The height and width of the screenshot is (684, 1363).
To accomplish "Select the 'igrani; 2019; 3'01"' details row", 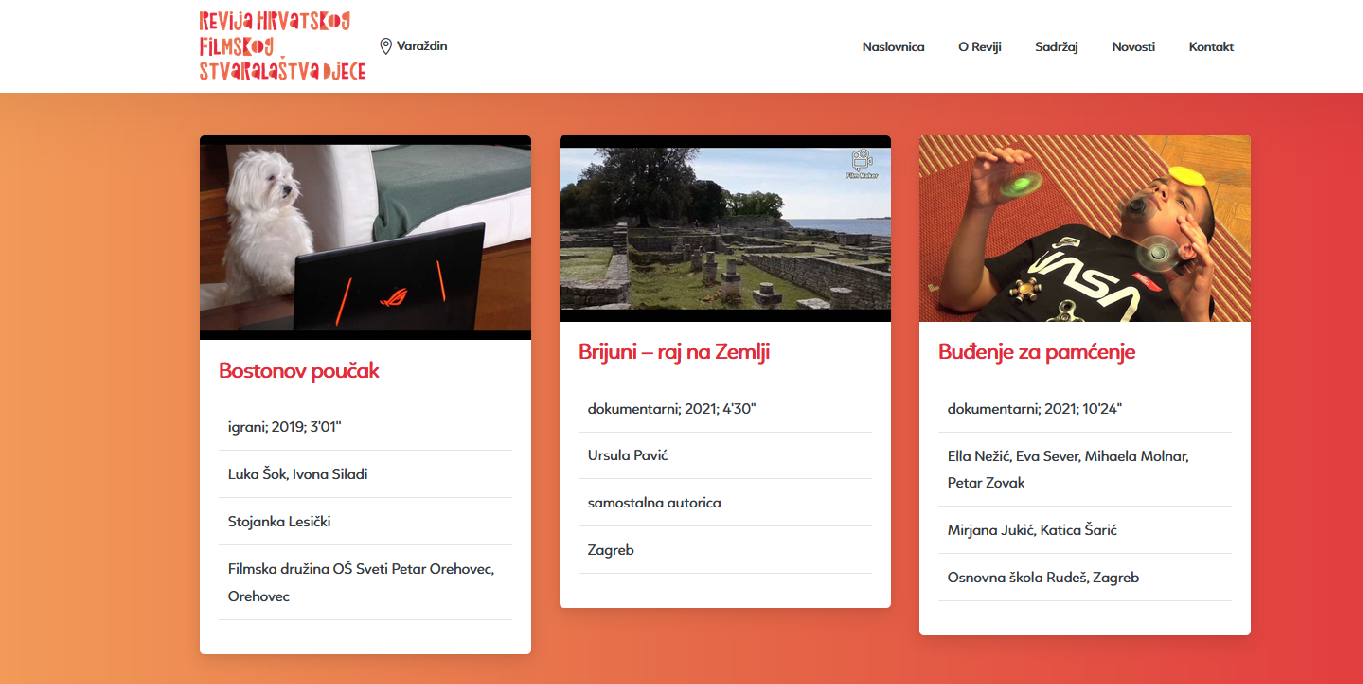I will 285,427.
